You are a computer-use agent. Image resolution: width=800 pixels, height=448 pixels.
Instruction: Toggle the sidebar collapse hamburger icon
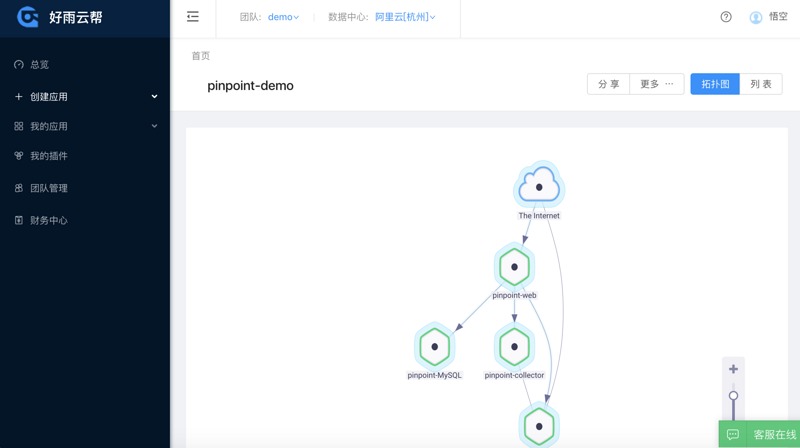pos(193,17)
